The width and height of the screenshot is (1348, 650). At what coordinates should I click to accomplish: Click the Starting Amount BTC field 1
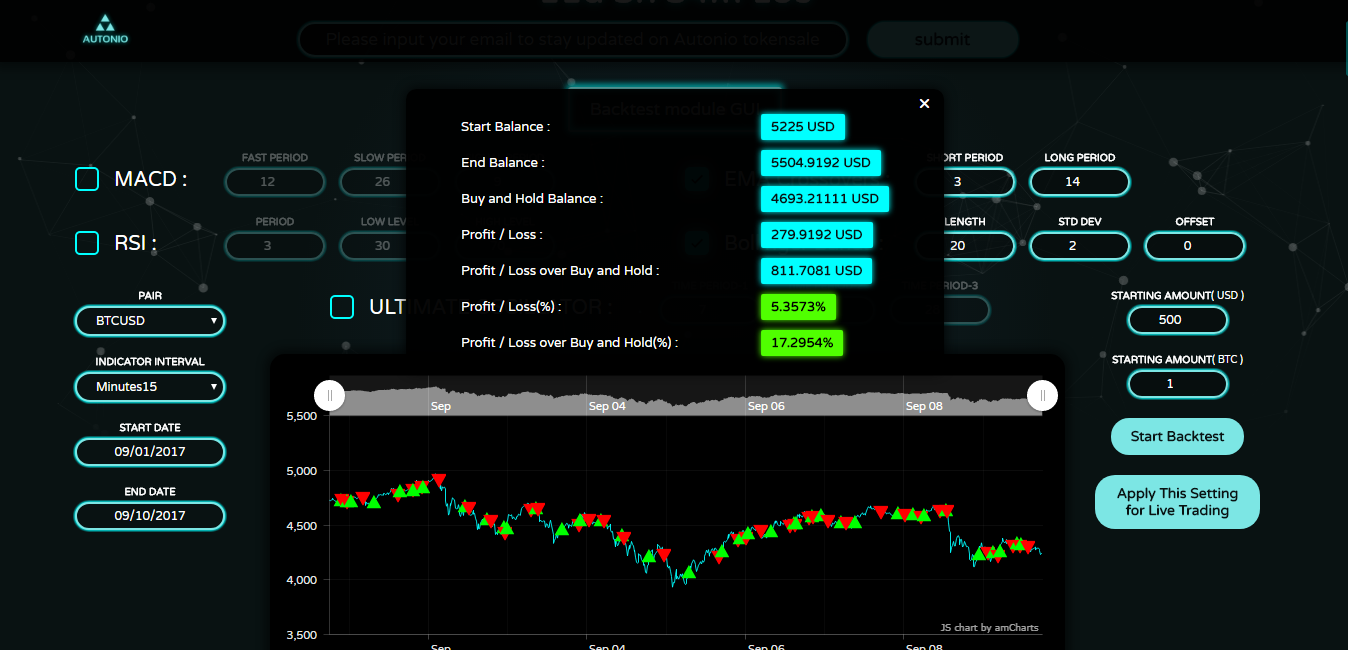[1178, 384]
